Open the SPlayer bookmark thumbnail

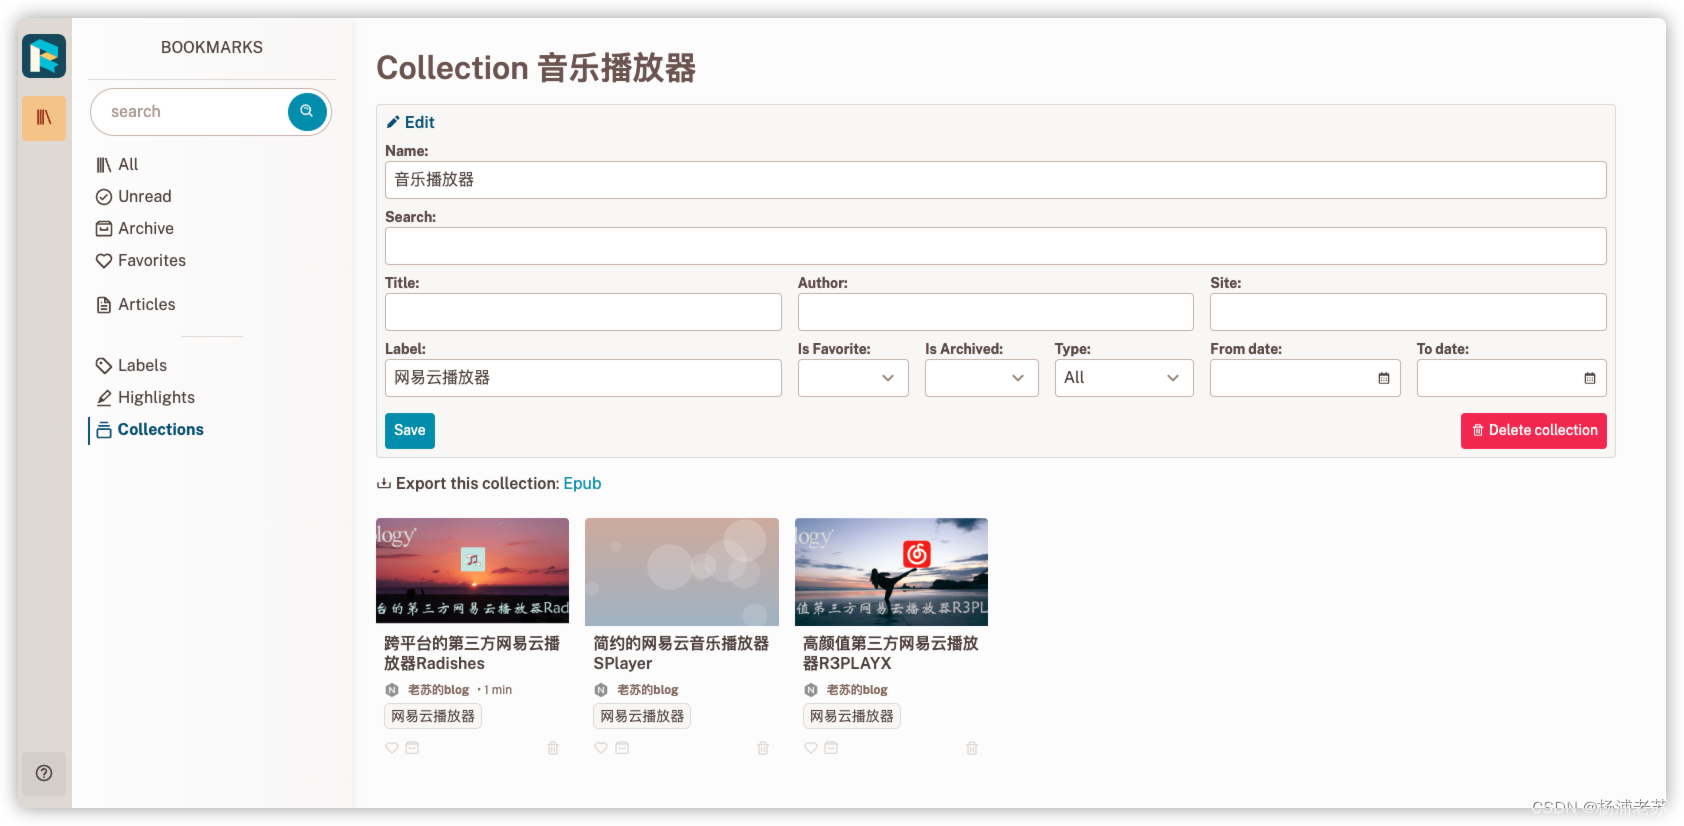682,572
